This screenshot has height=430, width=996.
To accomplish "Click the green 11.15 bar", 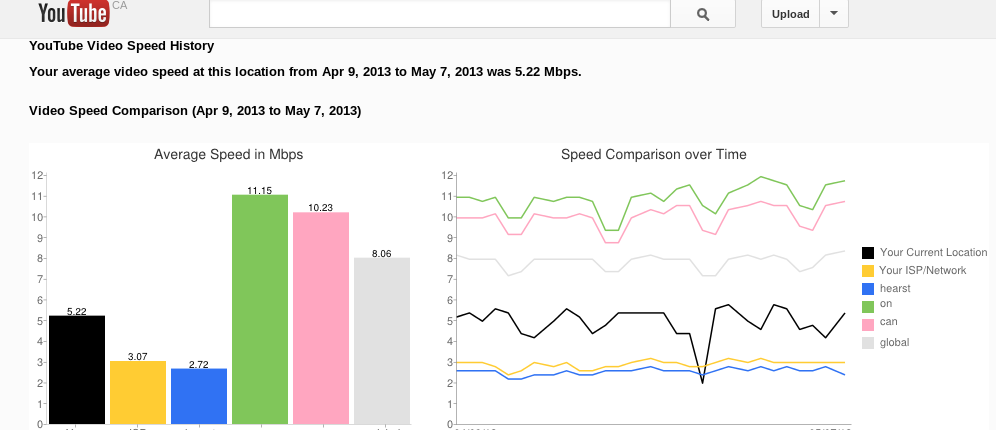I will tap(260, 309).
